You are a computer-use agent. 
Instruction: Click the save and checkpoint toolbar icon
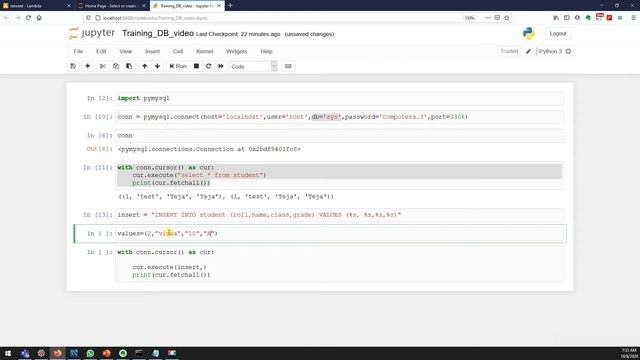pyautogui.click(x=73, y=66)
